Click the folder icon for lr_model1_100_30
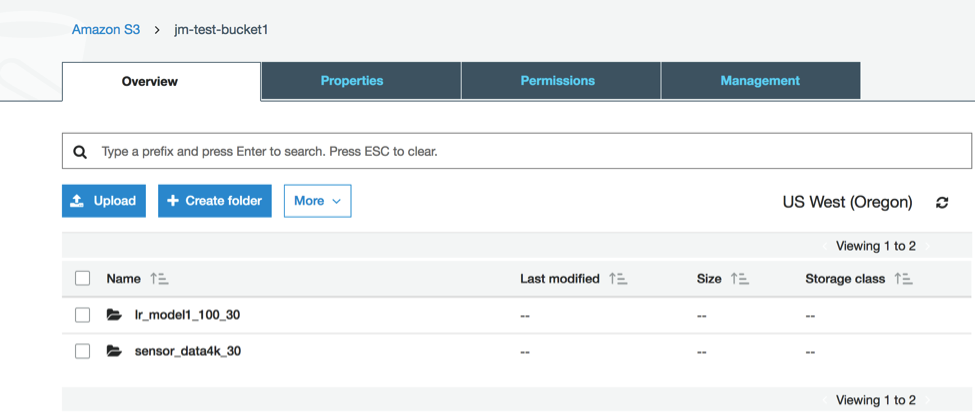Viewport: 975px width, 417px height. tap(114, 315)
